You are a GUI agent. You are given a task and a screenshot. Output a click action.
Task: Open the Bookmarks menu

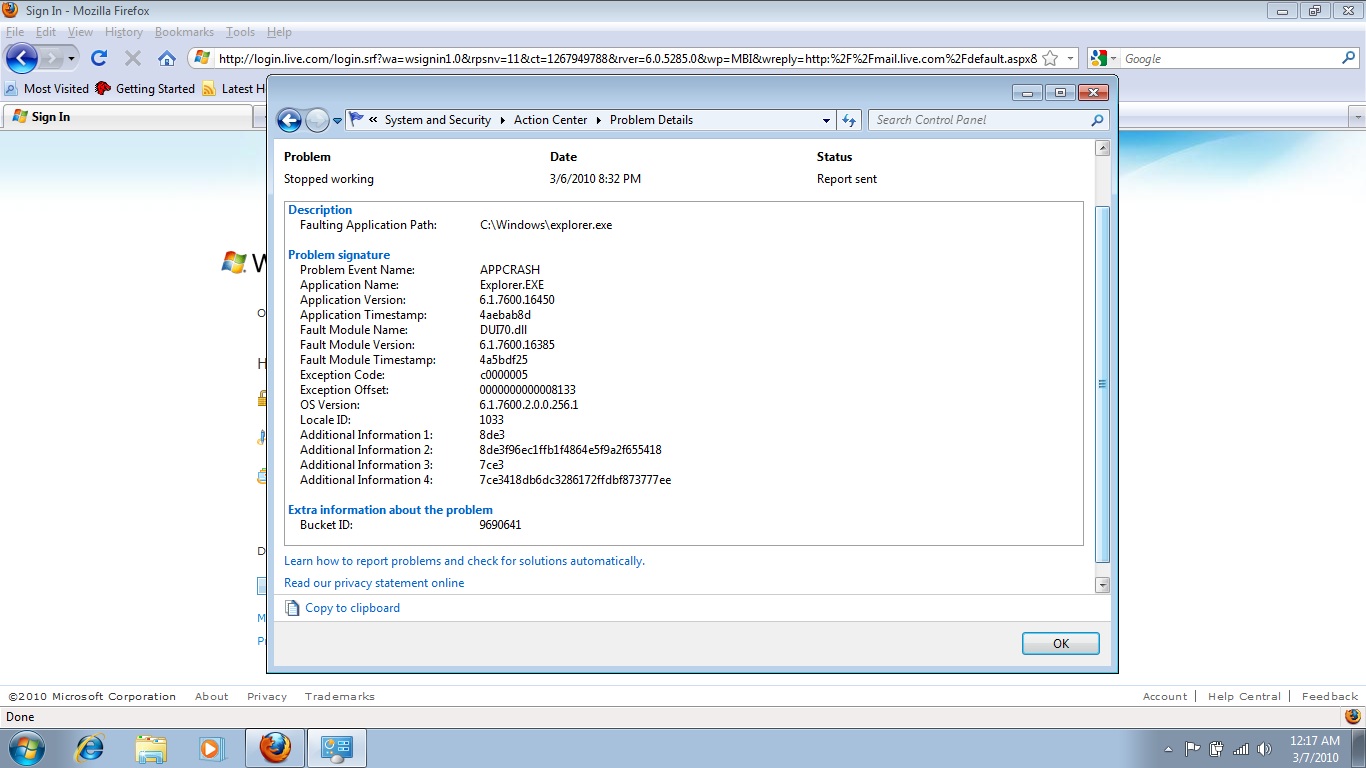[x=184, y=32]
